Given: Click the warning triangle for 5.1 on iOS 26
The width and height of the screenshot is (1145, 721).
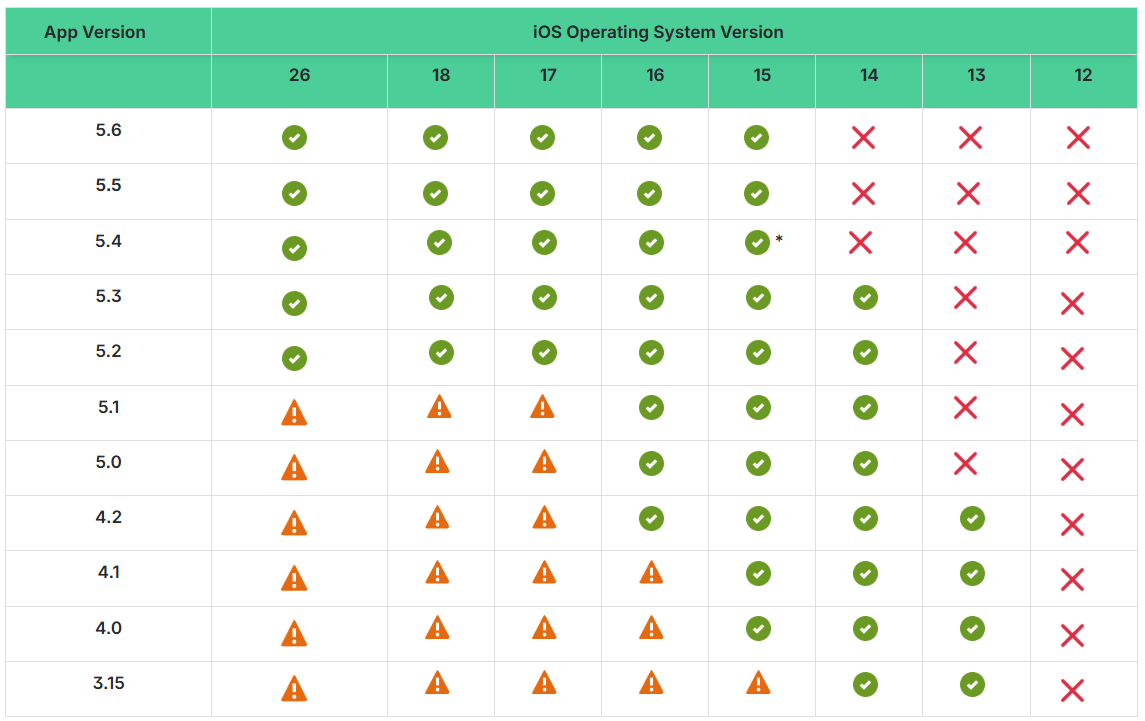Looking at the screenshot, I should tap(294, 413).
